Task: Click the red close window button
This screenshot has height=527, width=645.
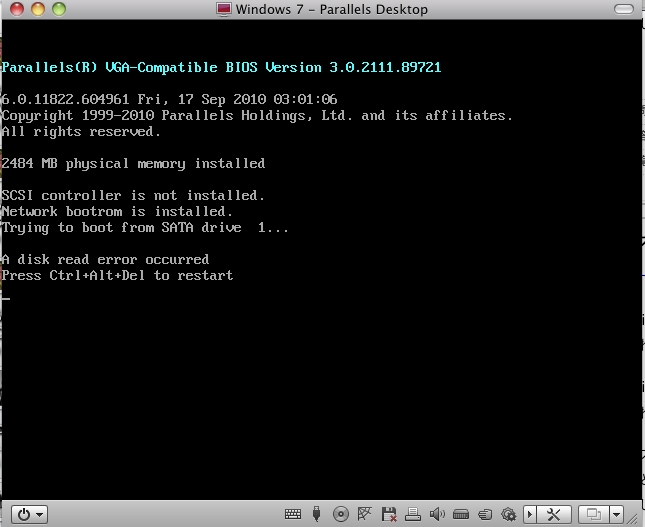Action: 17,9
